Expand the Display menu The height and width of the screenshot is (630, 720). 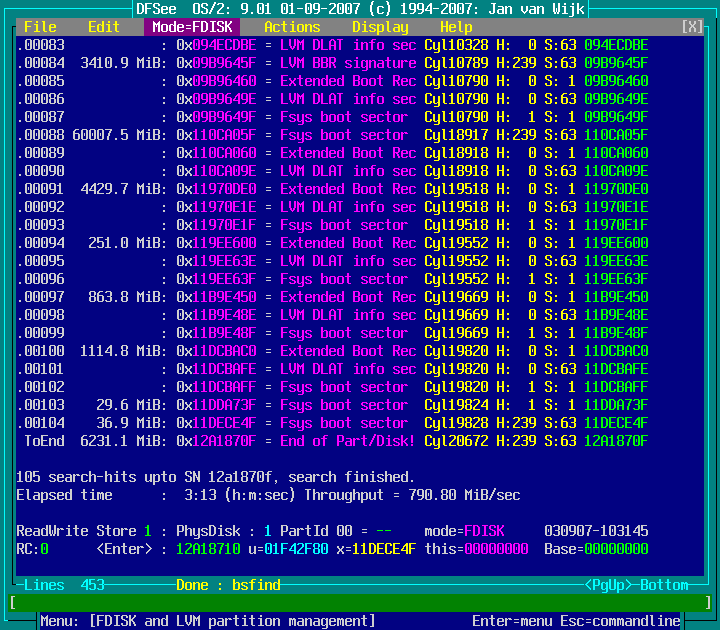380,27
